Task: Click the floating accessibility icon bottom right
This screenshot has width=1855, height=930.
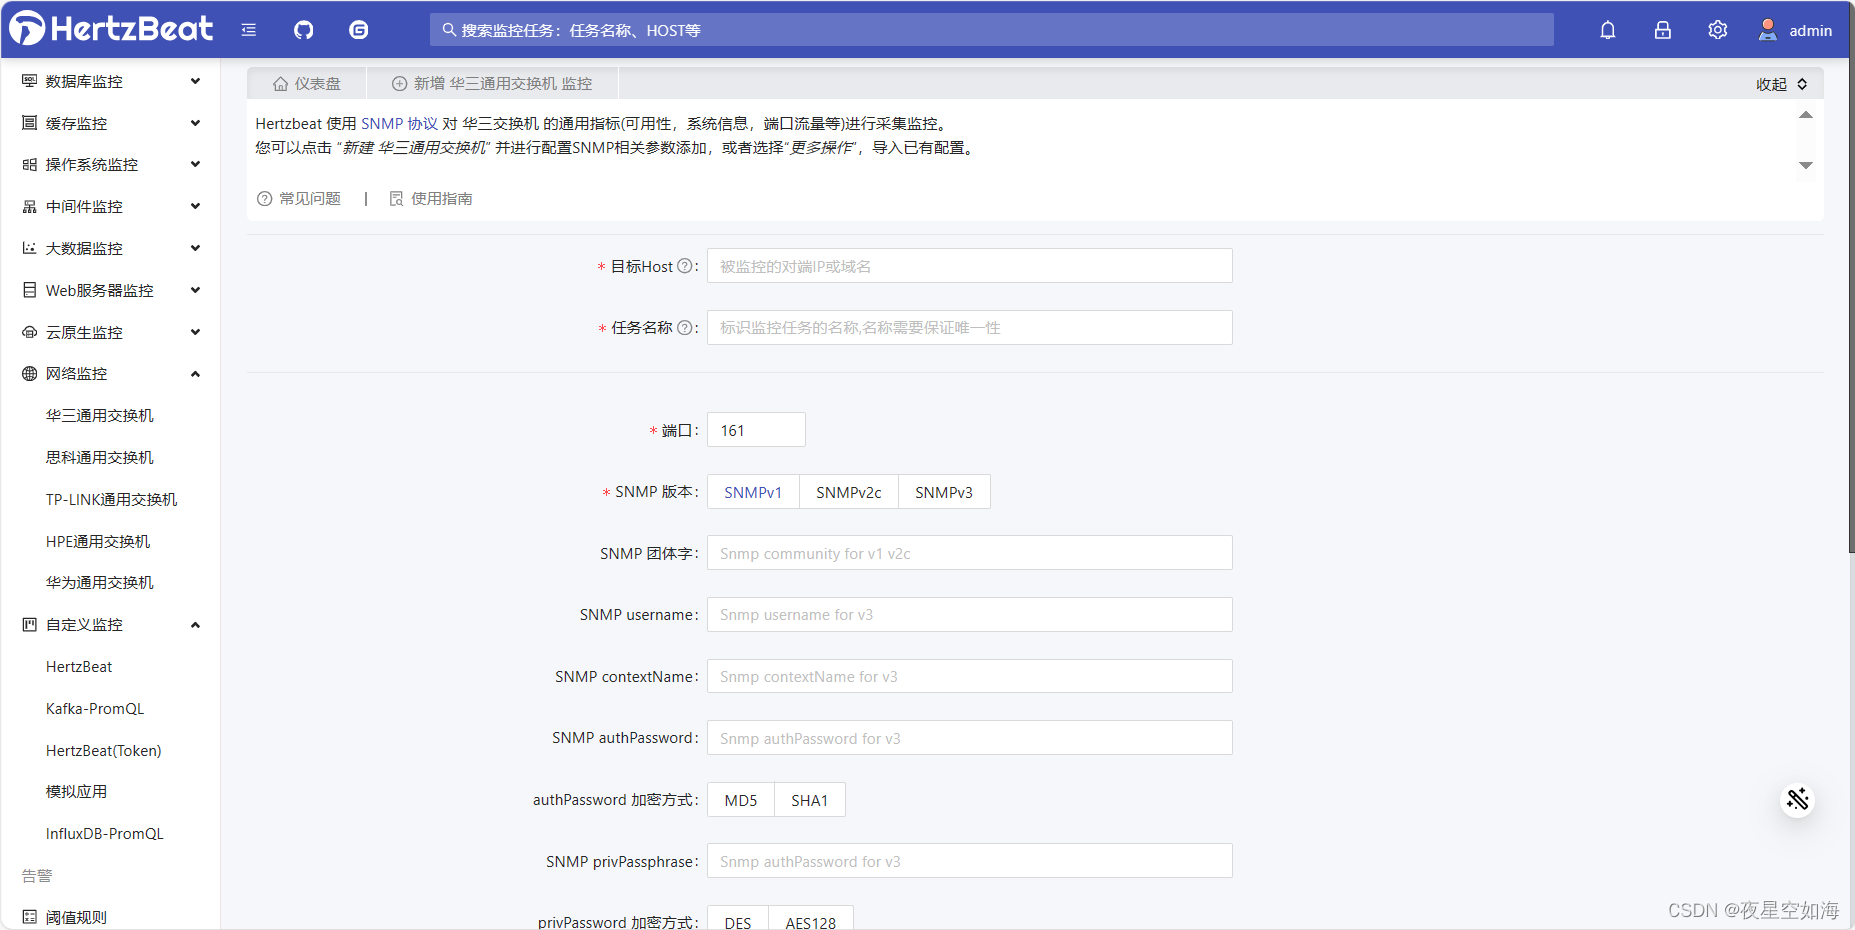Action: tap(1797, 799)
